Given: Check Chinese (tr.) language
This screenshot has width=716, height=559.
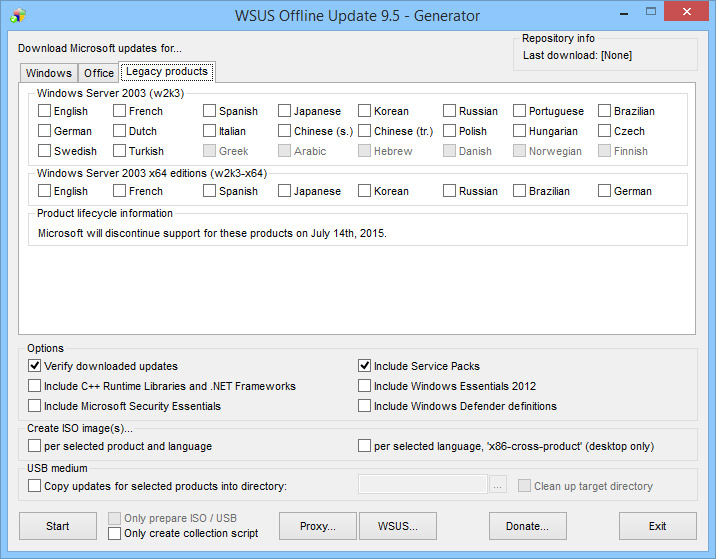Looking at the screenshot, I should click(x=364, y=131).
